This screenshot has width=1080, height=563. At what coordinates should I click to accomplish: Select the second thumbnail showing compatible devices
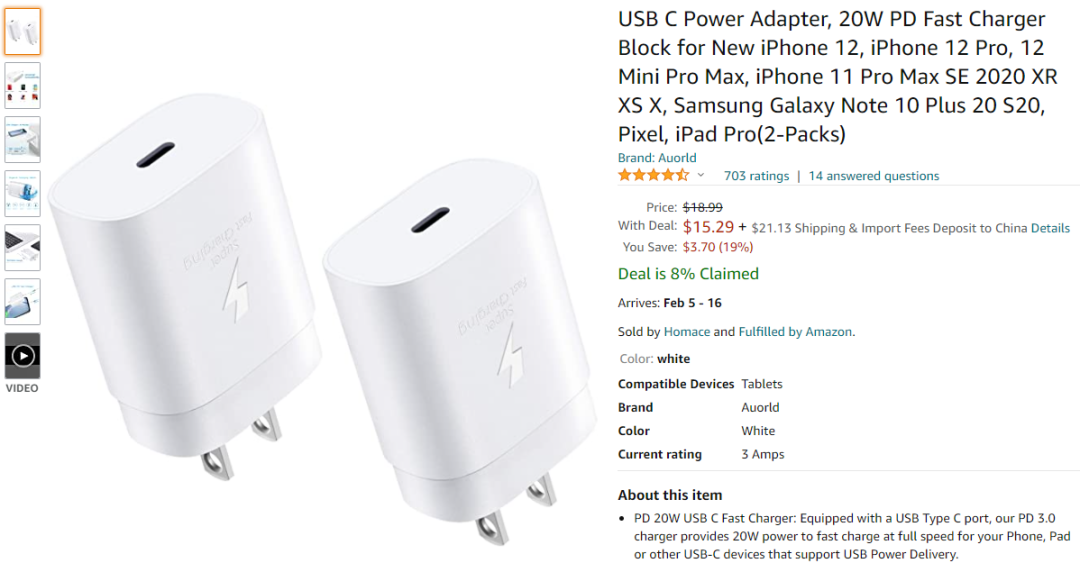pos(23,85)
